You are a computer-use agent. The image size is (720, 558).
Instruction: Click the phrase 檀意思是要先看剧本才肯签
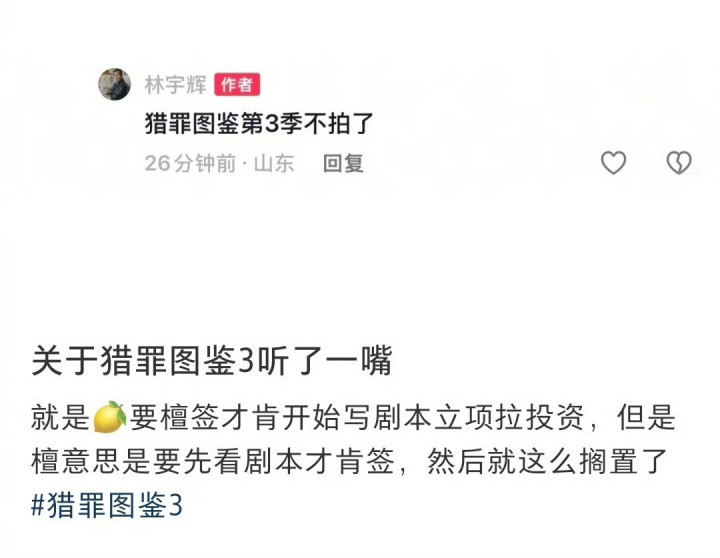tap(213, 462)
